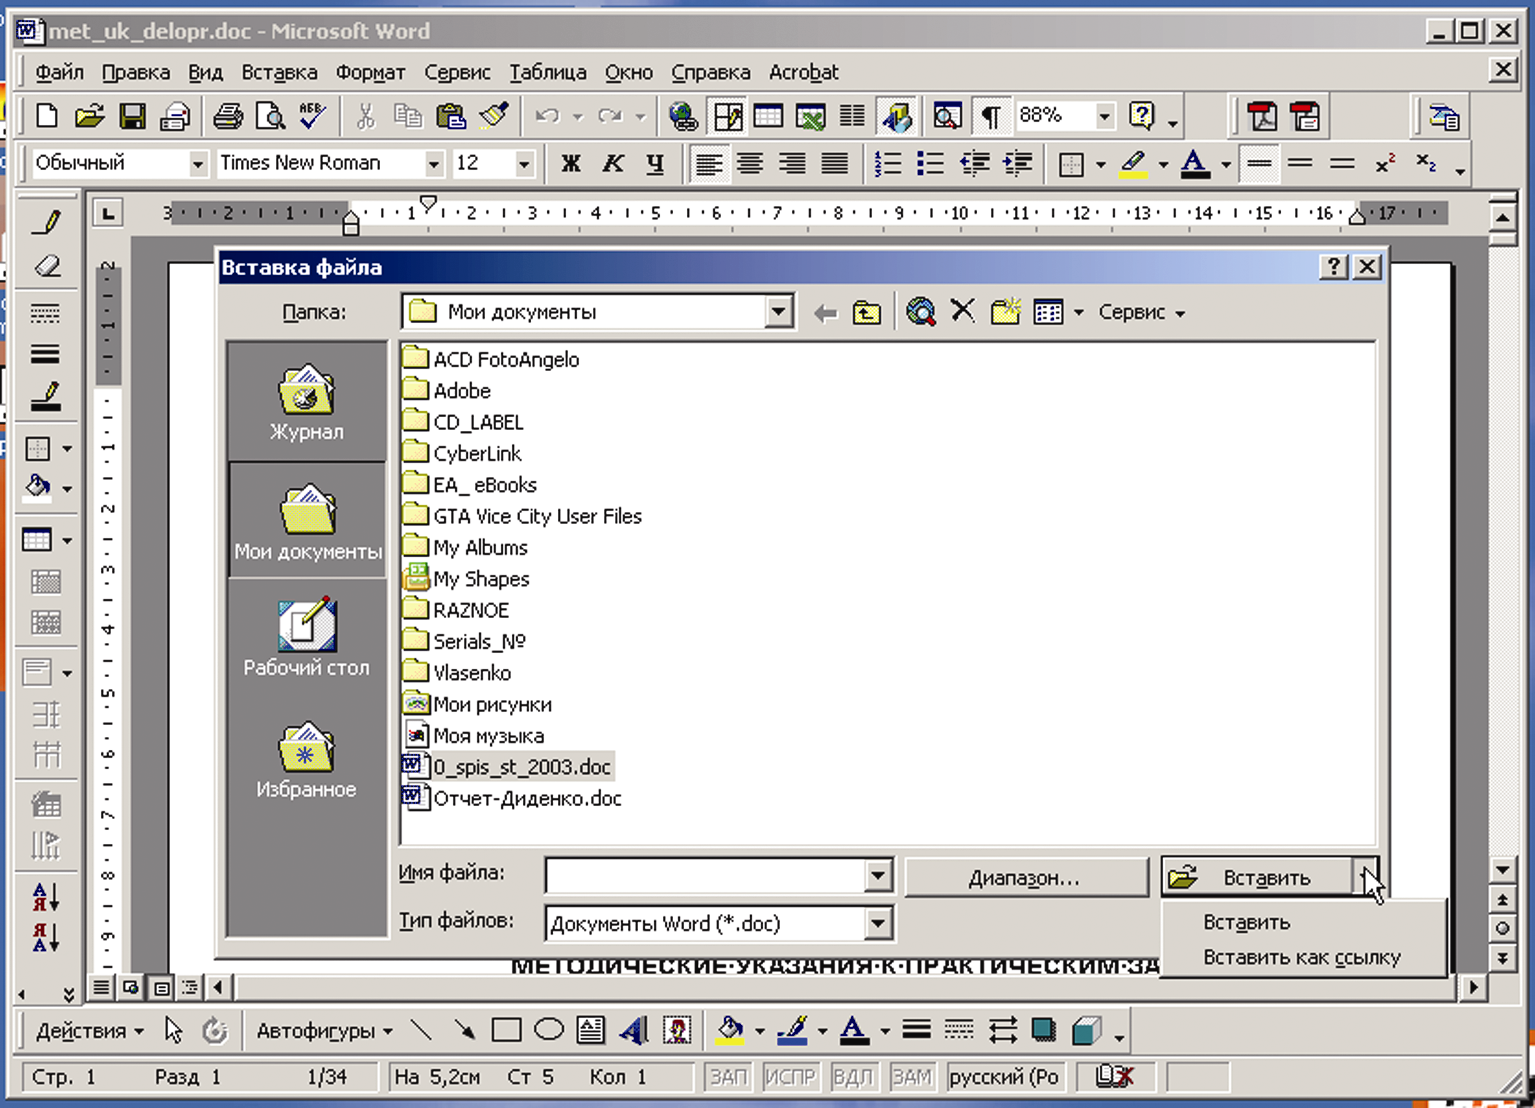Screen dimensions: 1535x1108
Task: Click the dialog help question mark button
Action: coord(1333,267)
